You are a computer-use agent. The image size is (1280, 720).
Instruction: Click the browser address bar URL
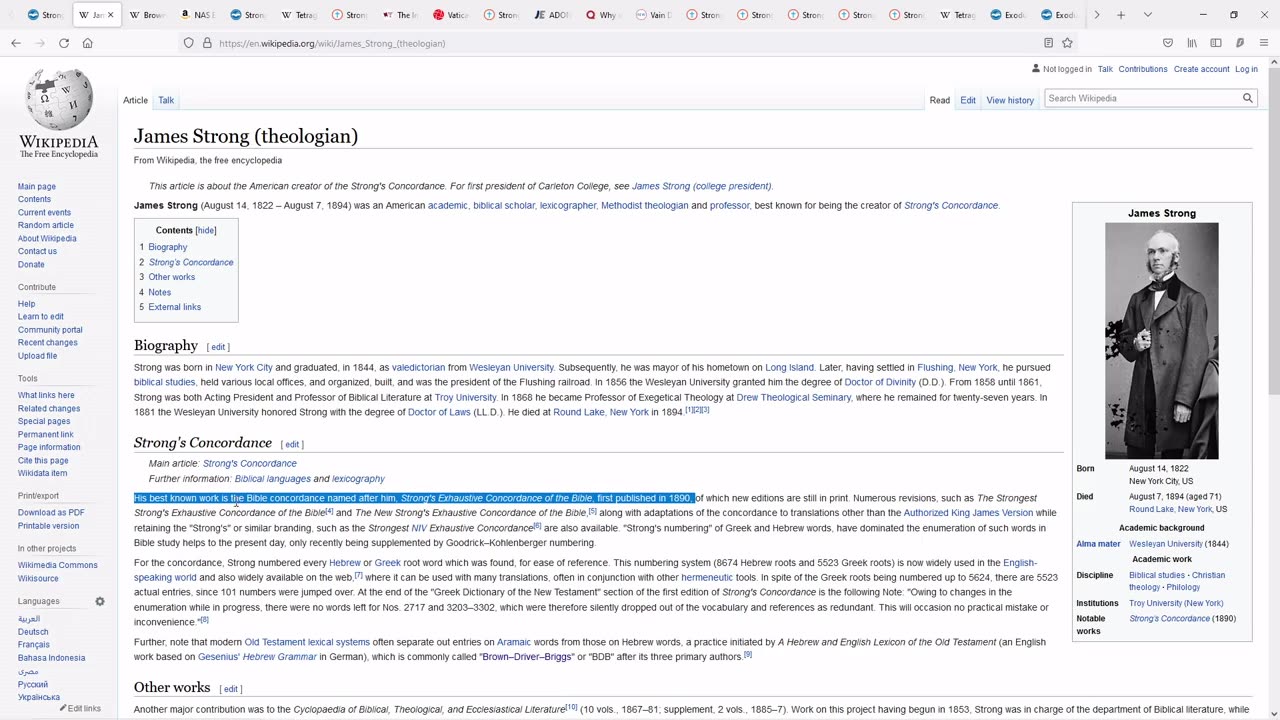tap(332, 43)
